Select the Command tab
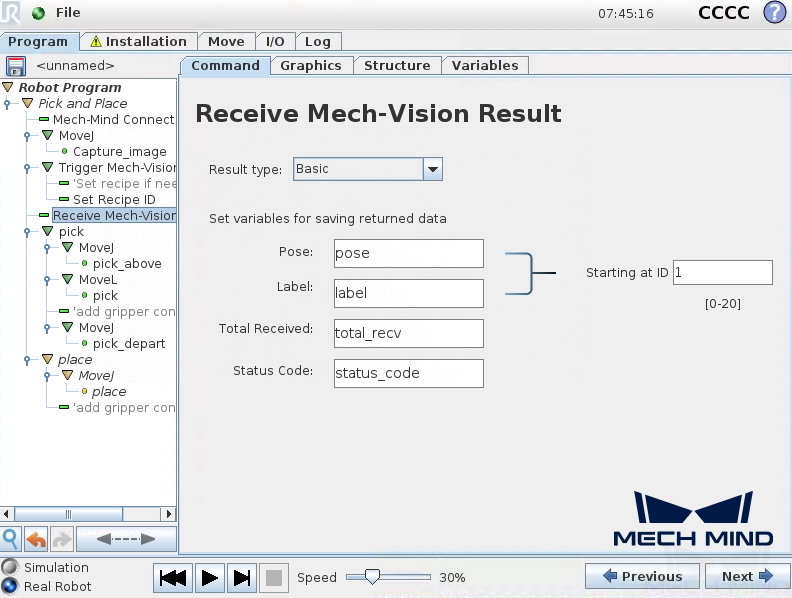The height and width of the screenshot is (598, 792). [x=225, y=66]
